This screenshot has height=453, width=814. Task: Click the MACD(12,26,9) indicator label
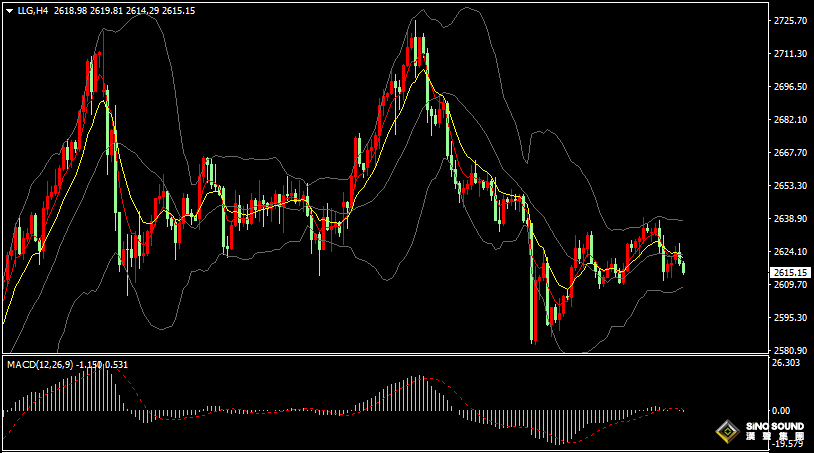click(x=40, y=365)
